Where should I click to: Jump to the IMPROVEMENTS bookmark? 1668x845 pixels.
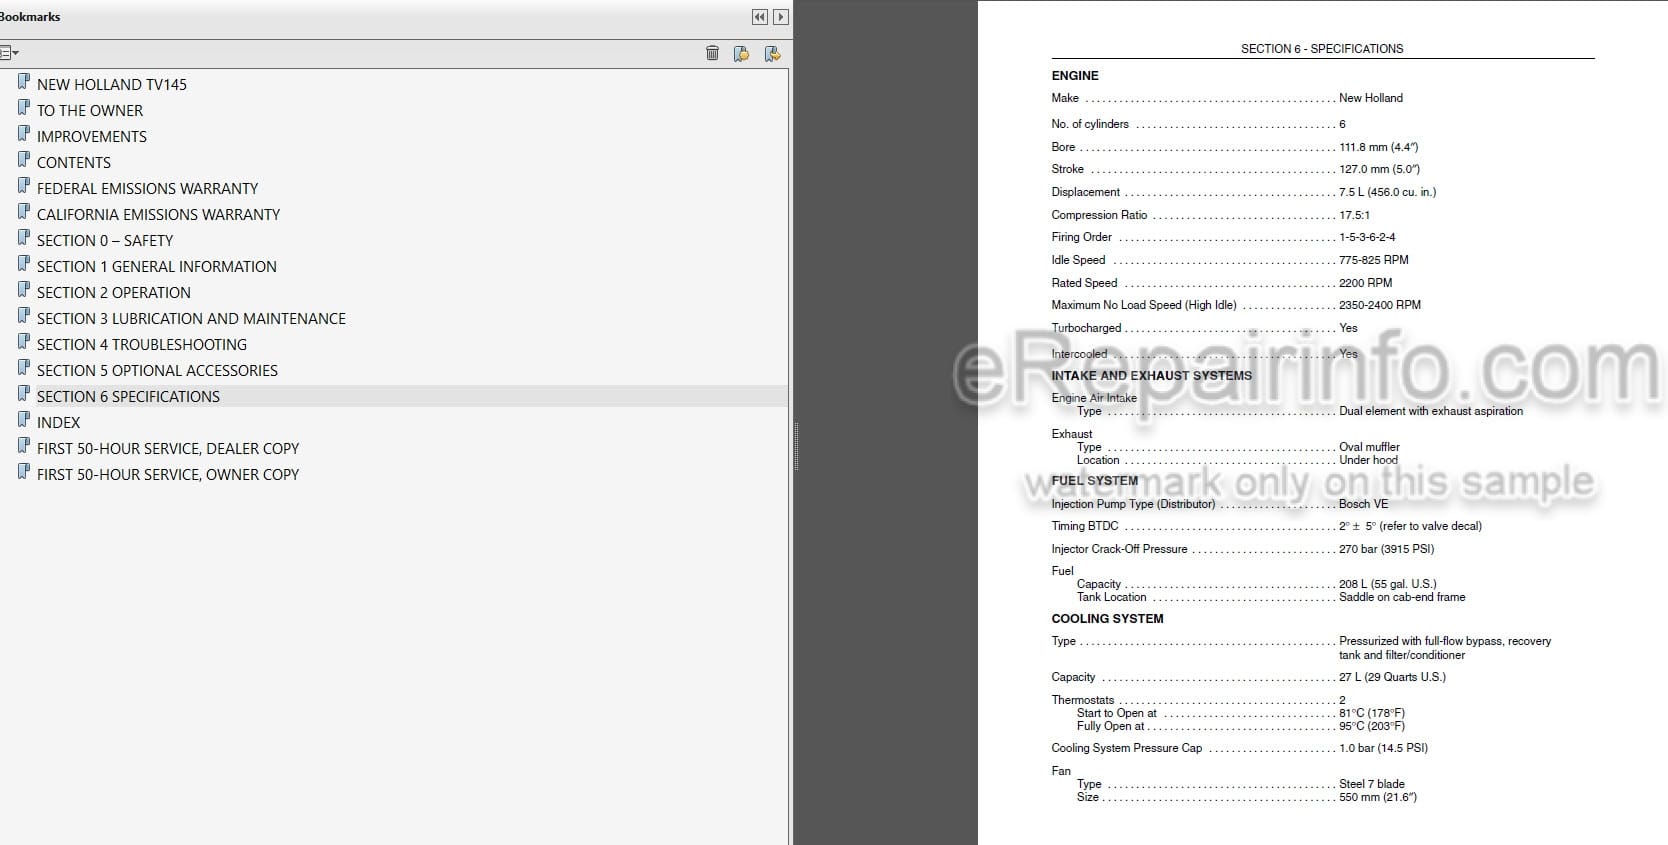pos(92,137)
